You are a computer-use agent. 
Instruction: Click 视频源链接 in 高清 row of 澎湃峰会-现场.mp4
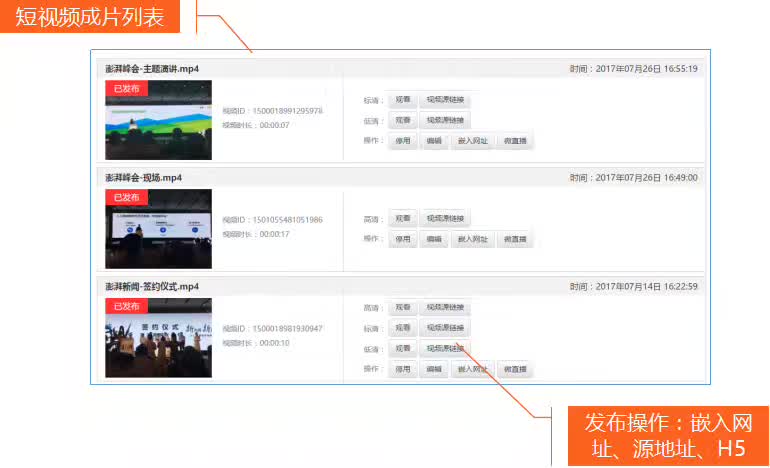[445, 218]
